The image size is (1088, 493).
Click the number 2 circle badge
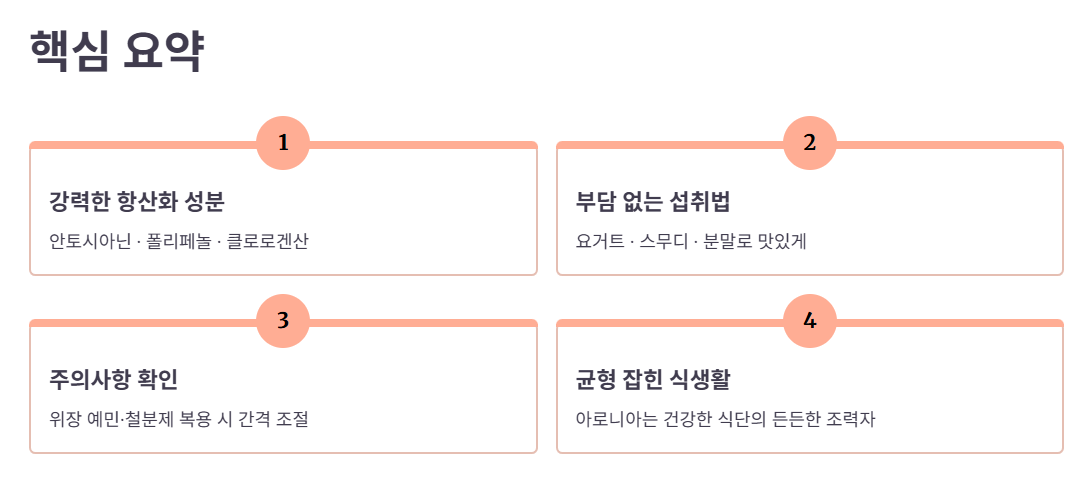810,143
